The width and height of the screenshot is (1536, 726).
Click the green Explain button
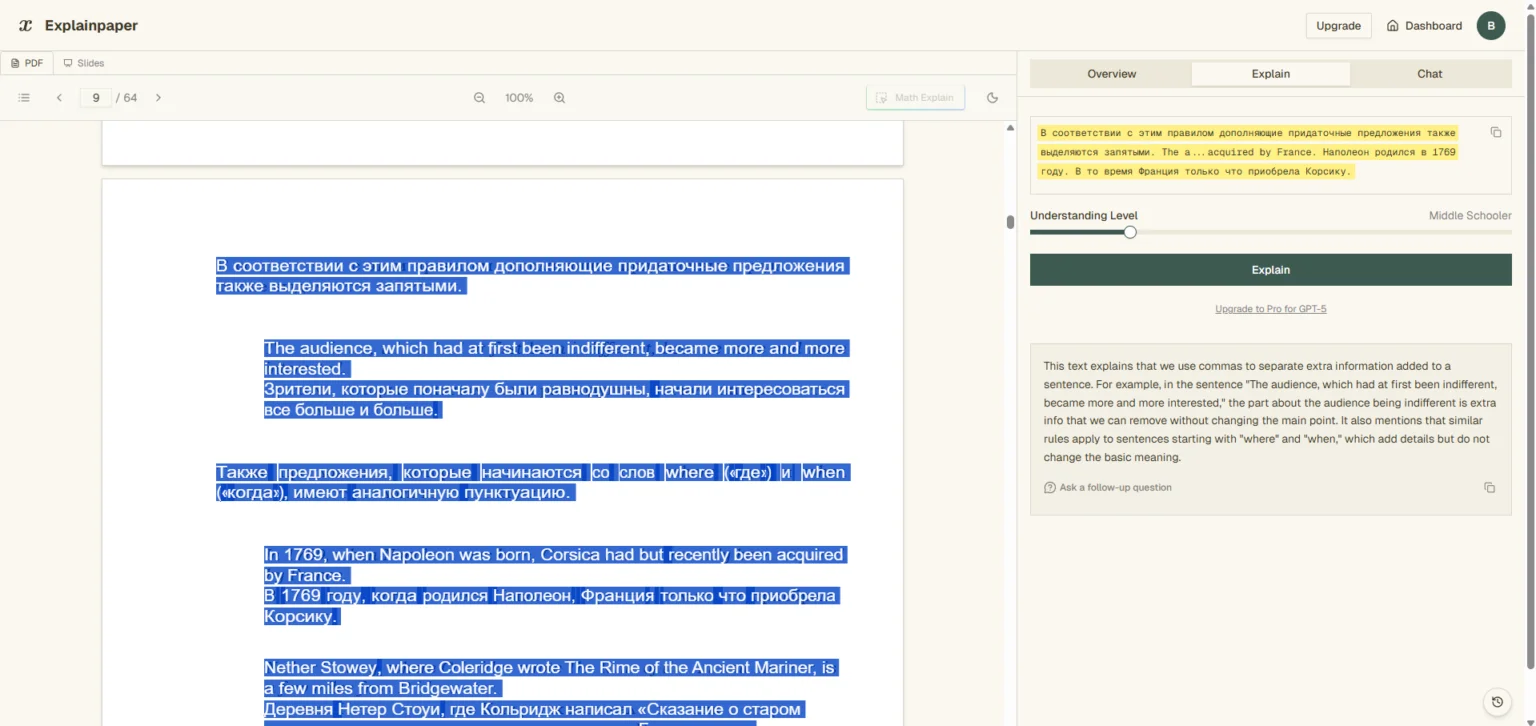pyautogui.click(x=1270, y=270)
